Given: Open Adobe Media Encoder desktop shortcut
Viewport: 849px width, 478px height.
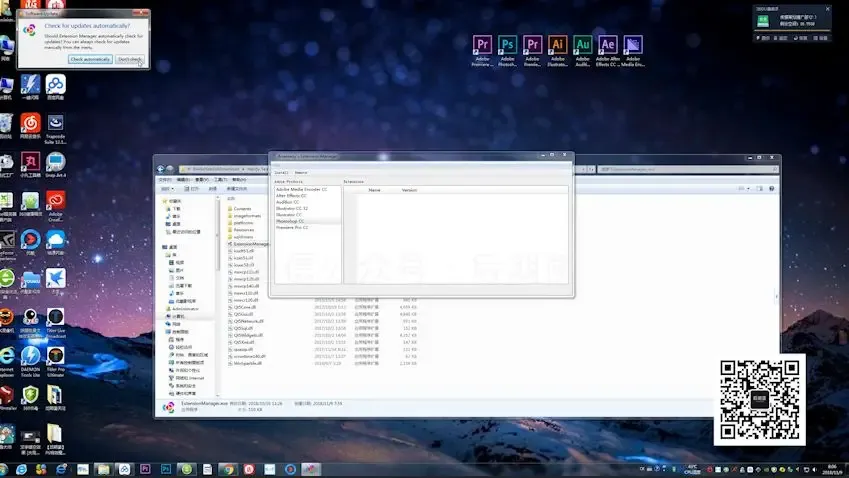Looking at the screenshot, I should coord(632,51).
